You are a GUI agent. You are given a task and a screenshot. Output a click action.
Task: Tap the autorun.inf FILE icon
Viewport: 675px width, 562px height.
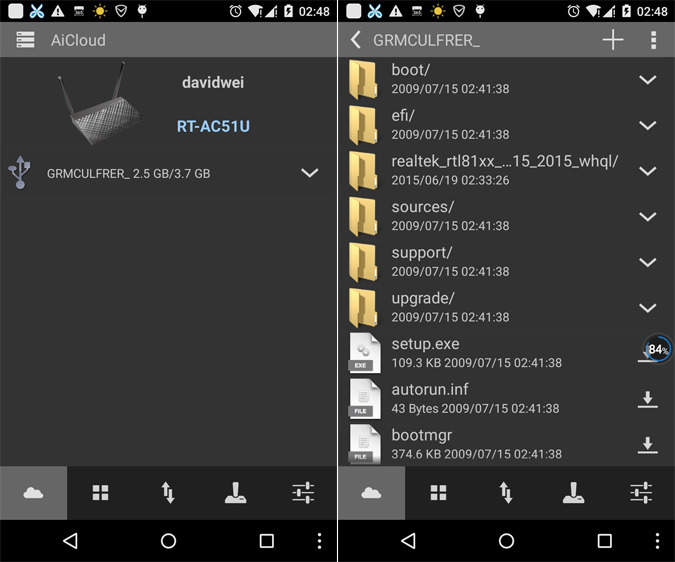tap(364, 399)
